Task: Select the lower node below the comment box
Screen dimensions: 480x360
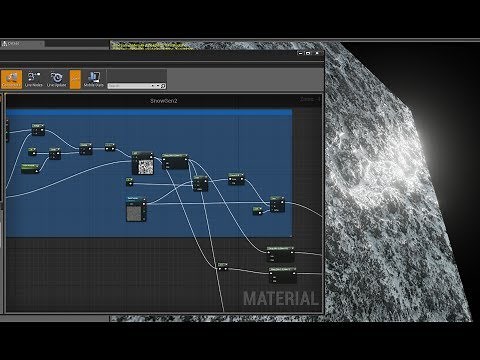Action: pyautogui.click(x=282, y=275)
